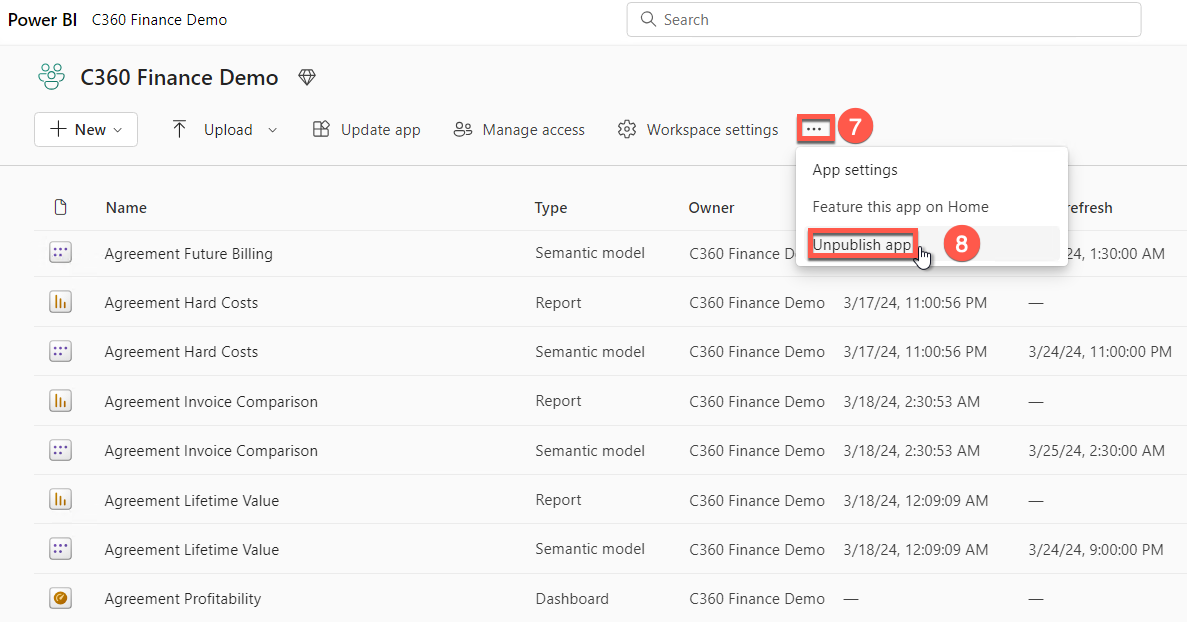This screenshot has width=1187, height=622.
Task: Click the Agreement Future Billing semantic model icon
Action: click(60, 254)
